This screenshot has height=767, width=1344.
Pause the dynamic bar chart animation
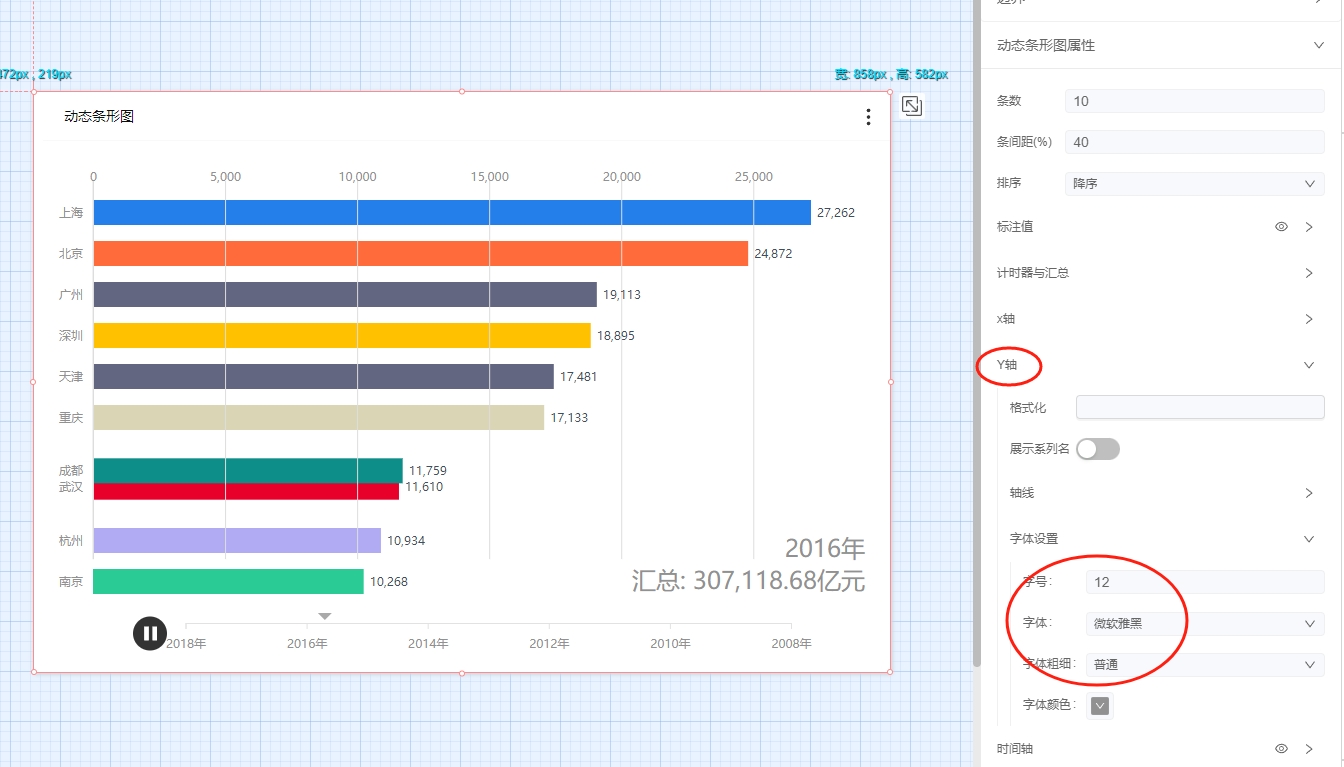pos(150,633)
